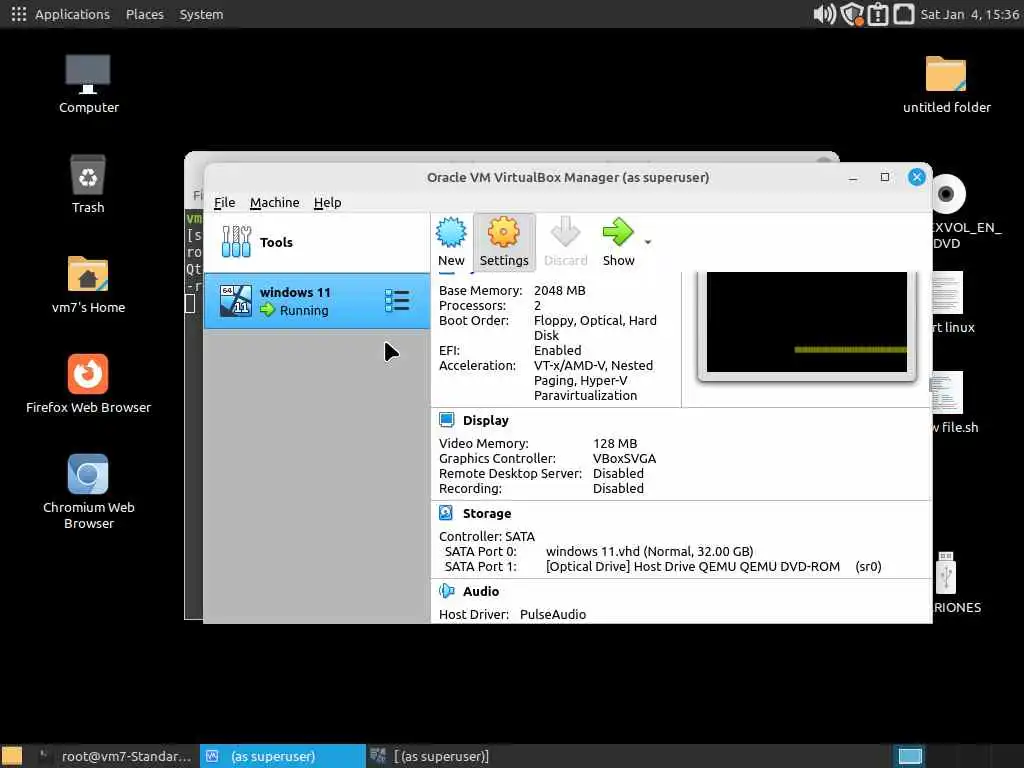This screenshot has width=1024, height=768.
Task: Click the volume speaker tray icon
Action: [824, 14]
